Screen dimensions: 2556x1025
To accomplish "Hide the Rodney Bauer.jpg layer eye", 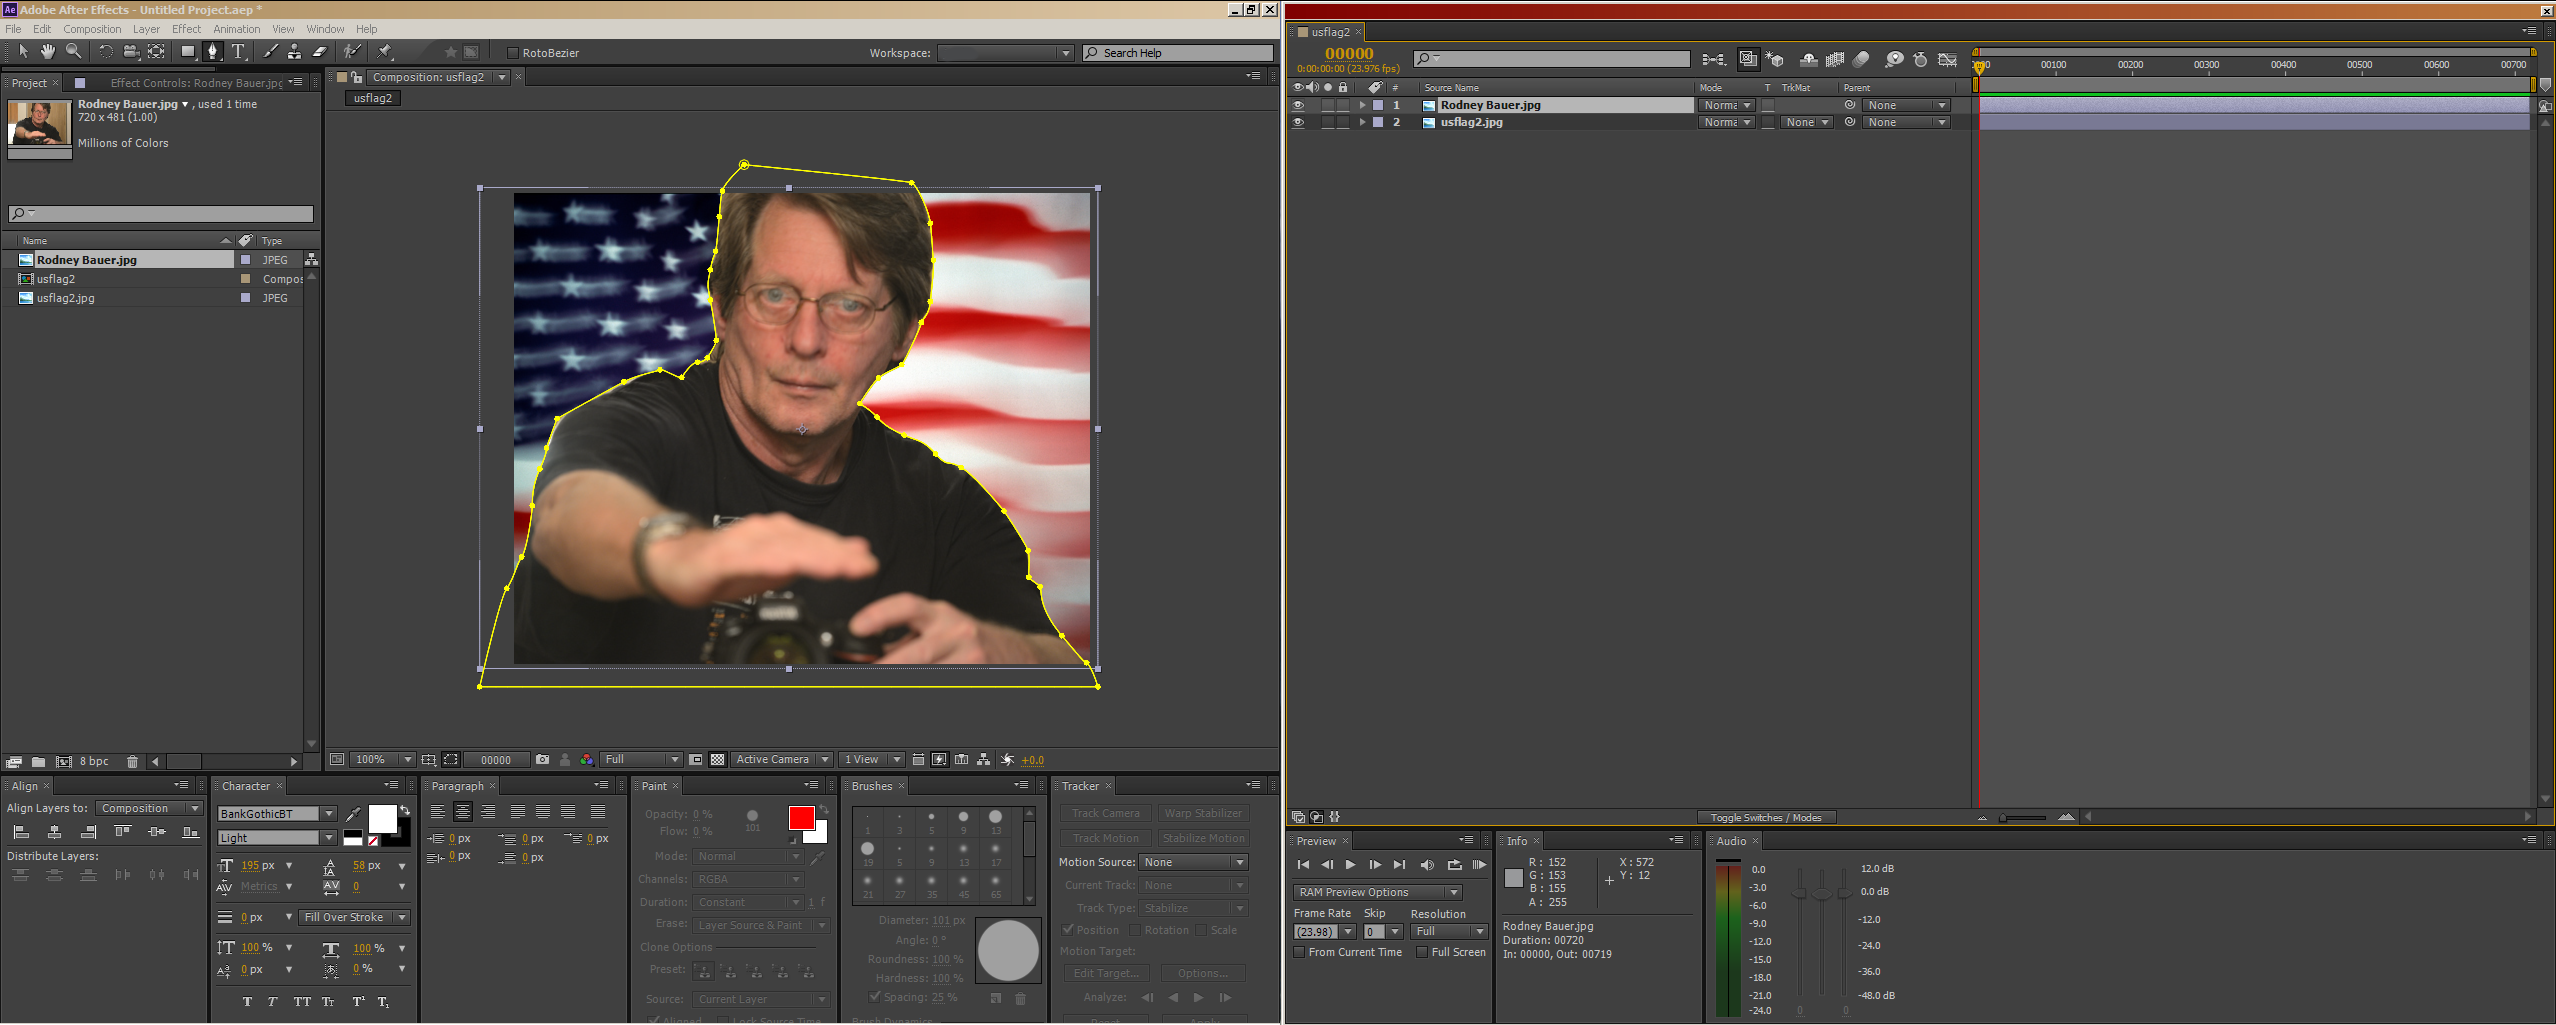I will (1298, 105).
